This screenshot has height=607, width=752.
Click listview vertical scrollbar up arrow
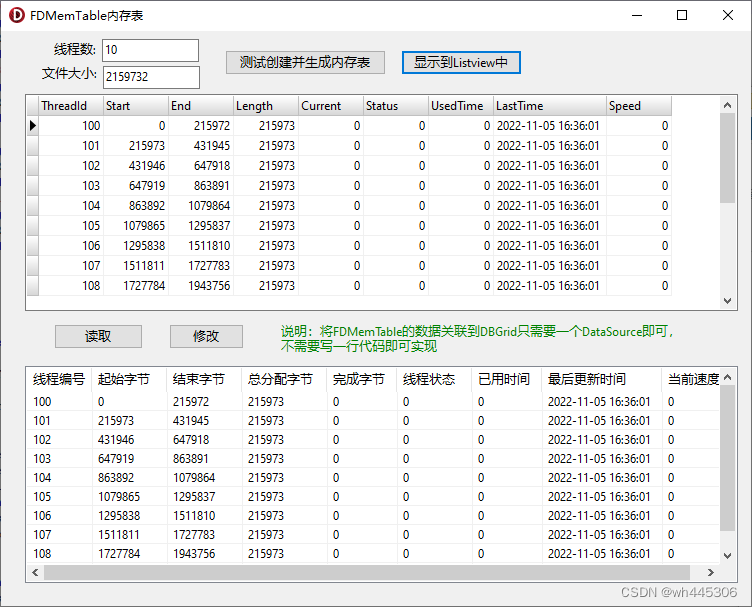point(728,377)
